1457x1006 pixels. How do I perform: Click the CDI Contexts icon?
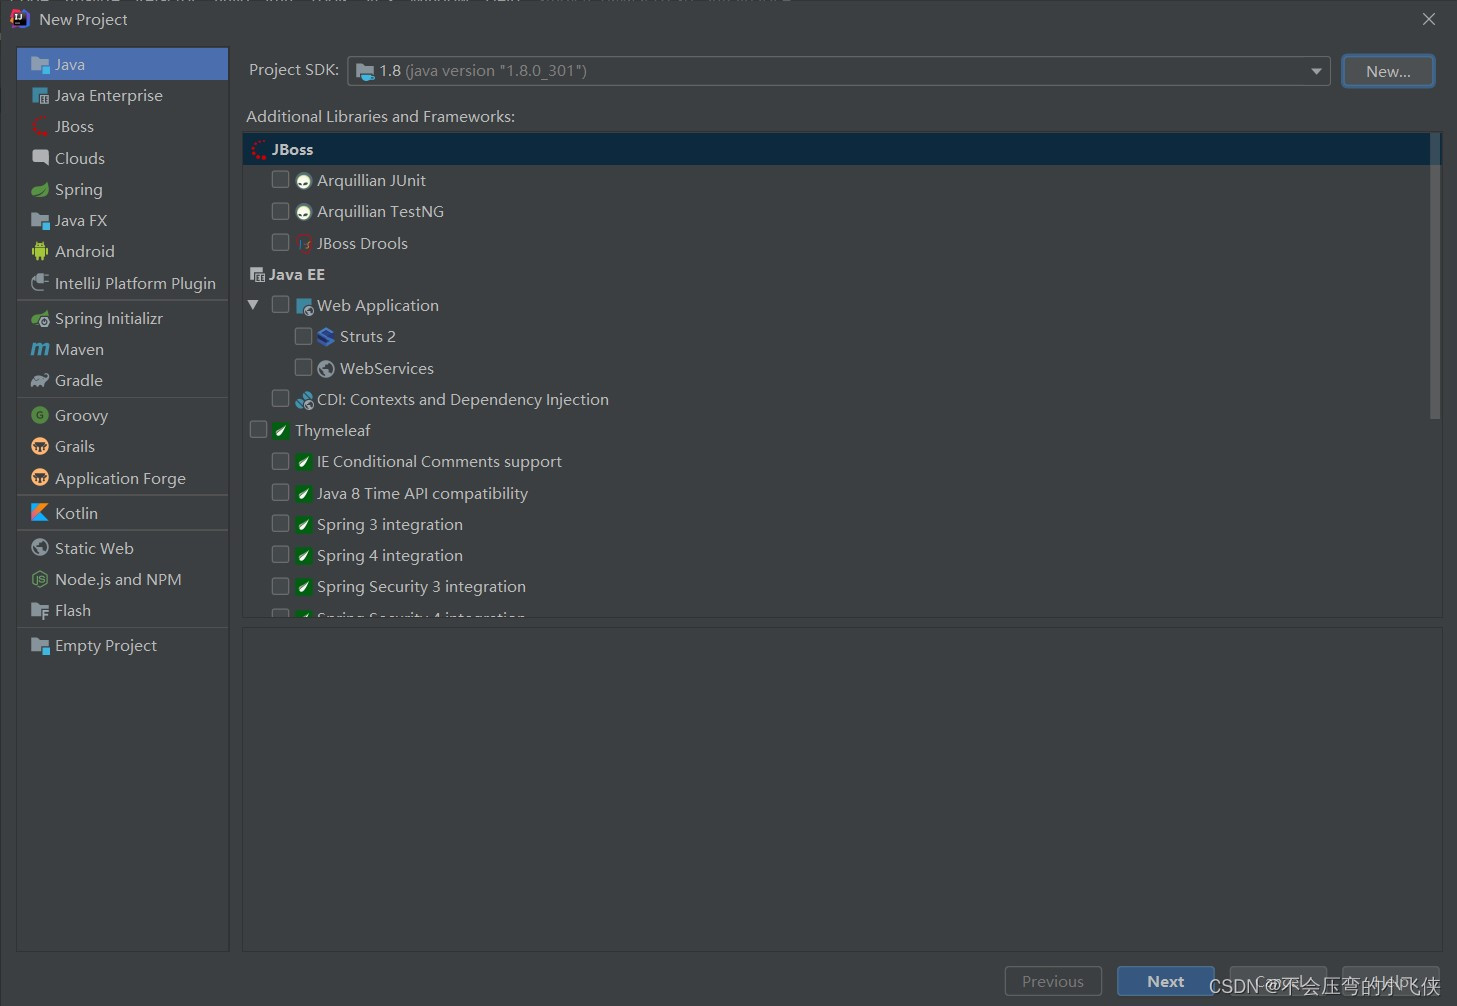click(x=304, y=400)
